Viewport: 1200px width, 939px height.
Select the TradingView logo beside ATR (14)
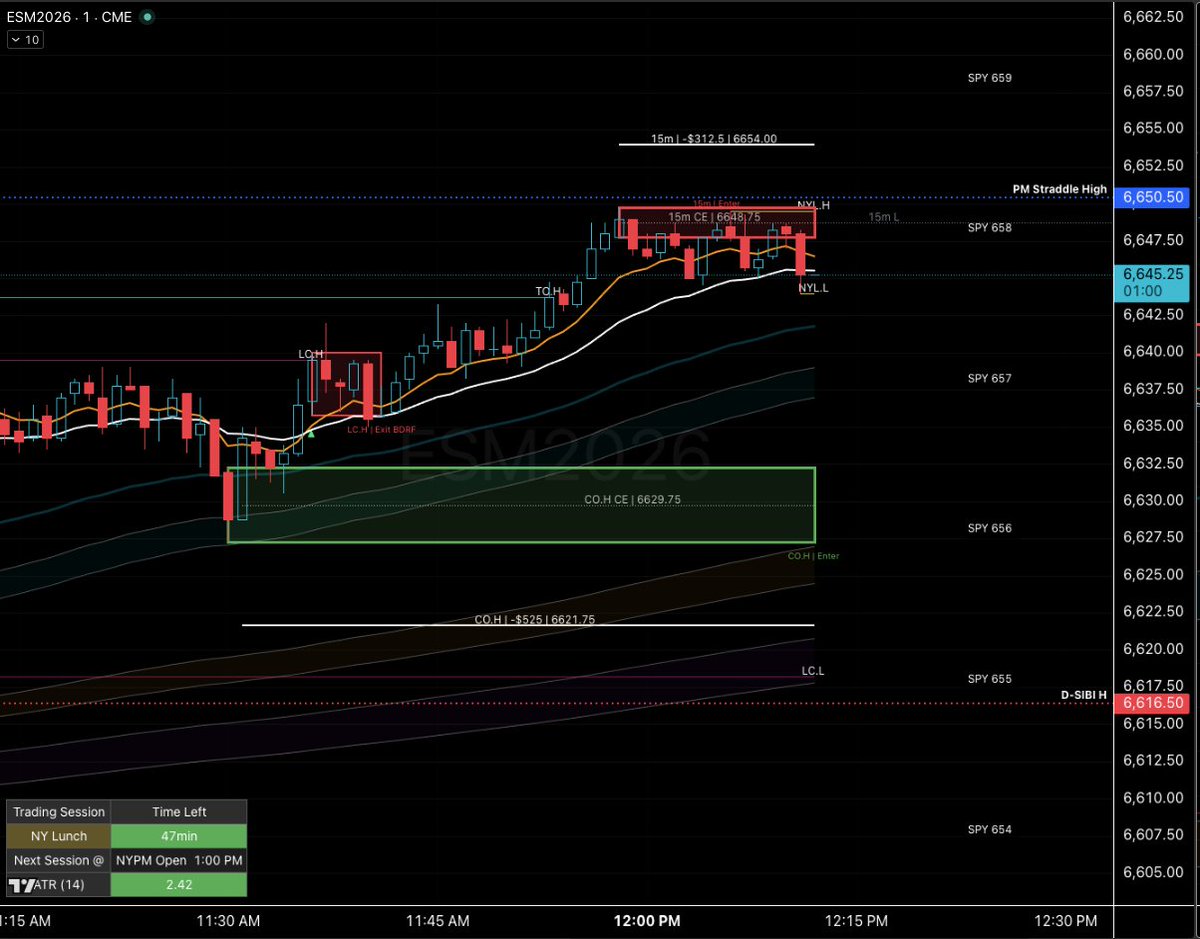point(22,885)
